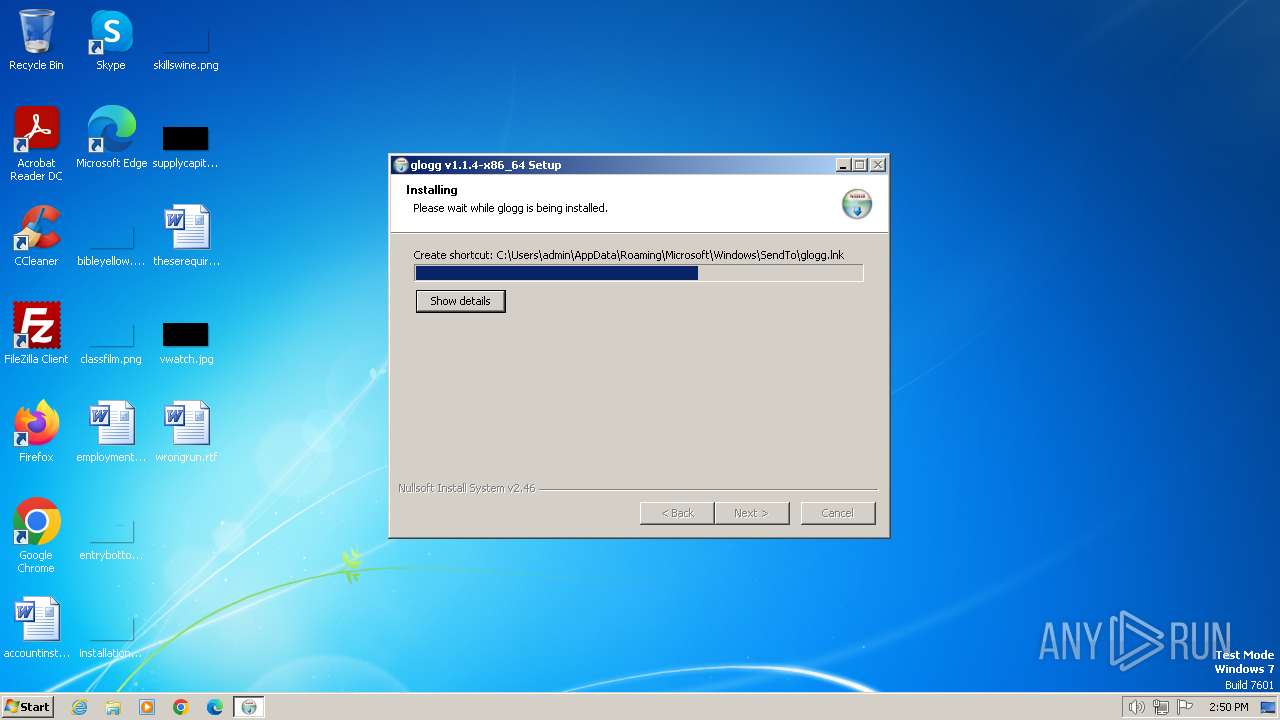Image resolution: width=1280 pixels, height=720 pixels.
Task: Open the network tray icon
Action: point(1161,707)
